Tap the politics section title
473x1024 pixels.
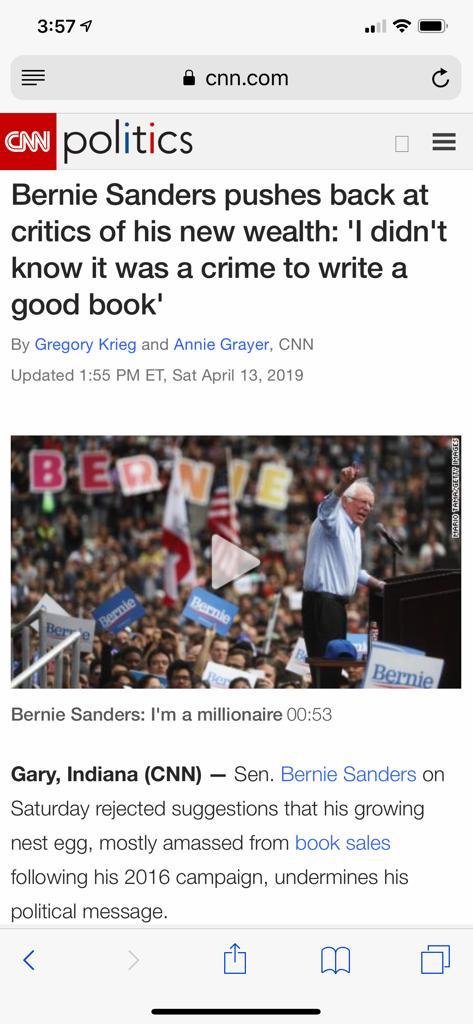[127, 139]
